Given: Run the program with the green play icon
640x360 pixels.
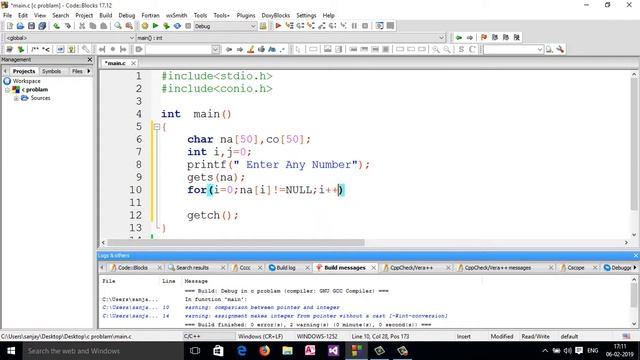Looking at the screenshot, I should [156, 26].
